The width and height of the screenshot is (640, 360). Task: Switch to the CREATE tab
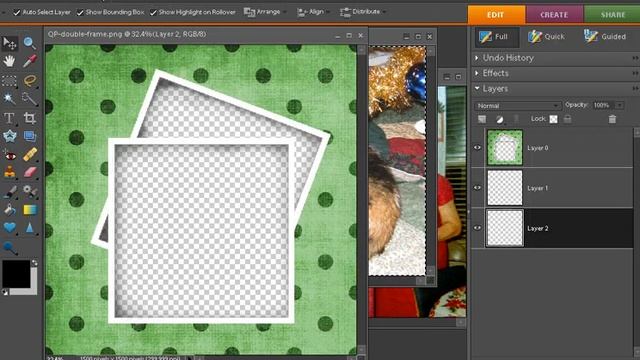554,15
